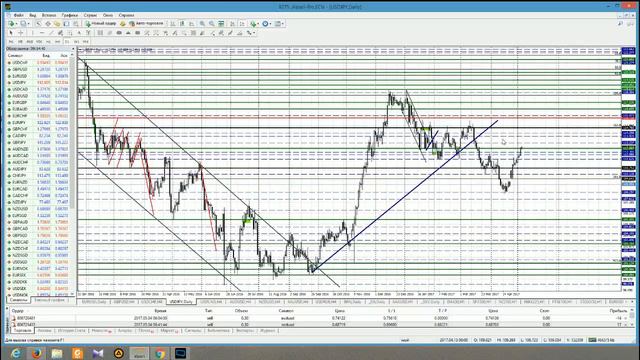This screenshot has height=360, width=640.
Task: Expand the Periods dropdown arrow
Action: pyautogui.click(x=270, y=24)
